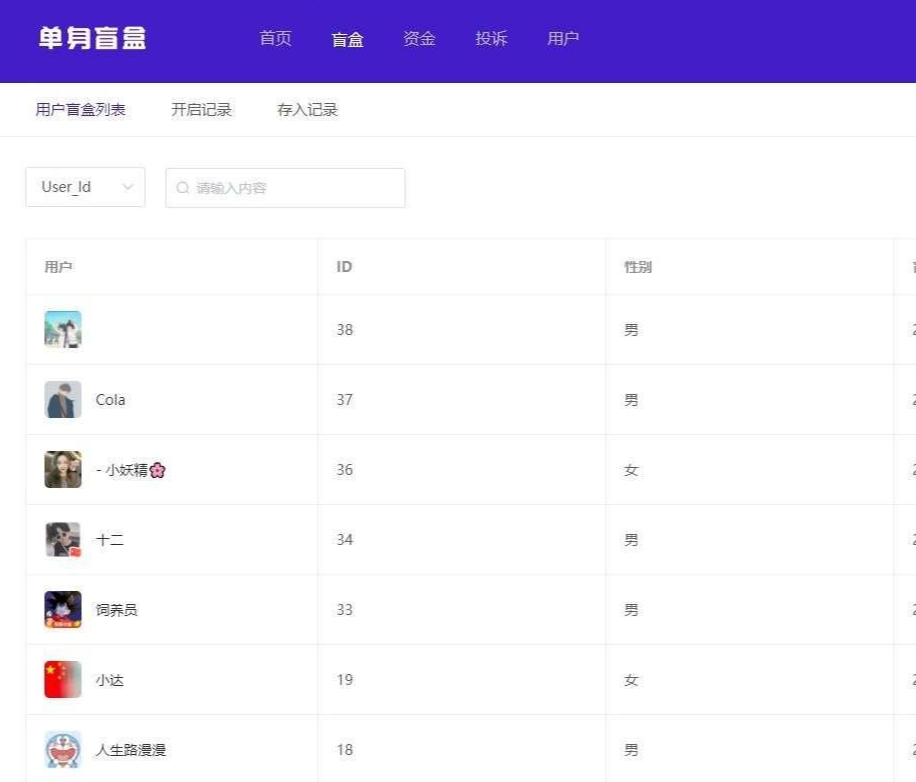Image resolution: width=916 pixels, height=782 pixels.
Task: Click ID cell 33
Action: tap(345, 610)
